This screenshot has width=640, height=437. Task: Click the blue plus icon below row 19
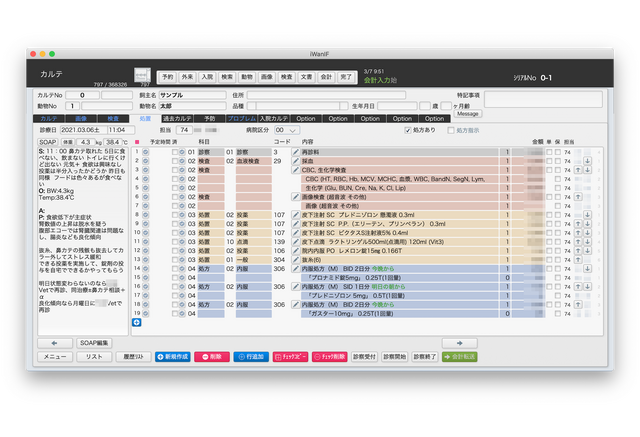tap(136, 323)
